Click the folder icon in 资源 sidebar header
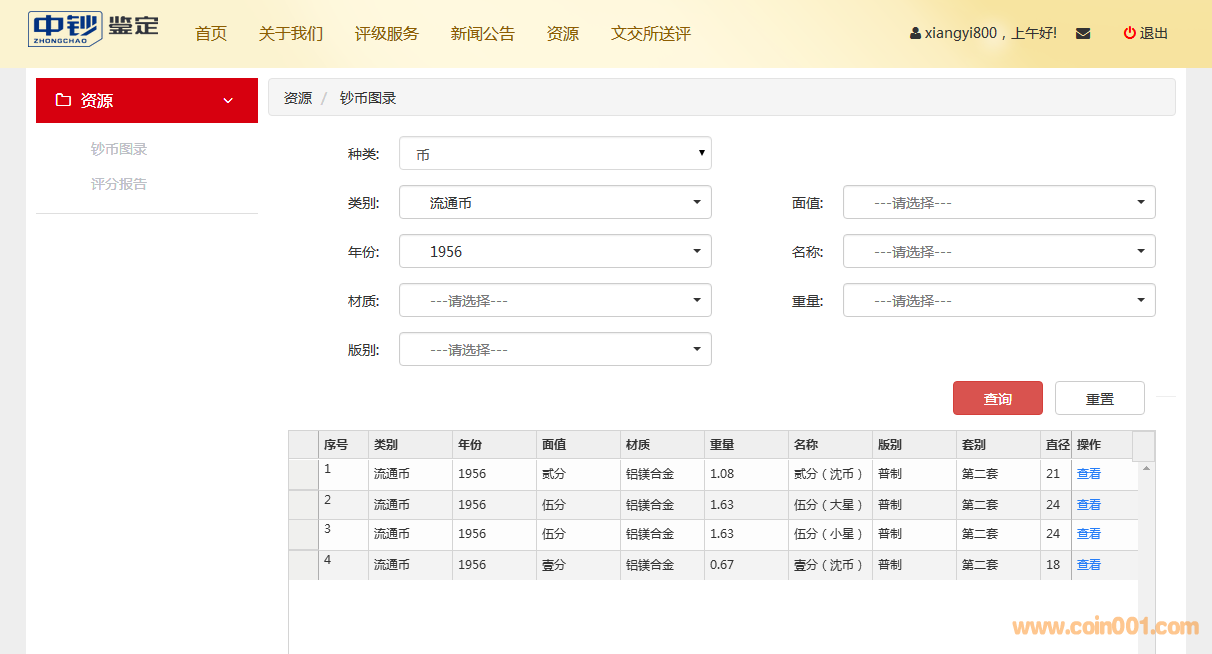 click(63, 100)
